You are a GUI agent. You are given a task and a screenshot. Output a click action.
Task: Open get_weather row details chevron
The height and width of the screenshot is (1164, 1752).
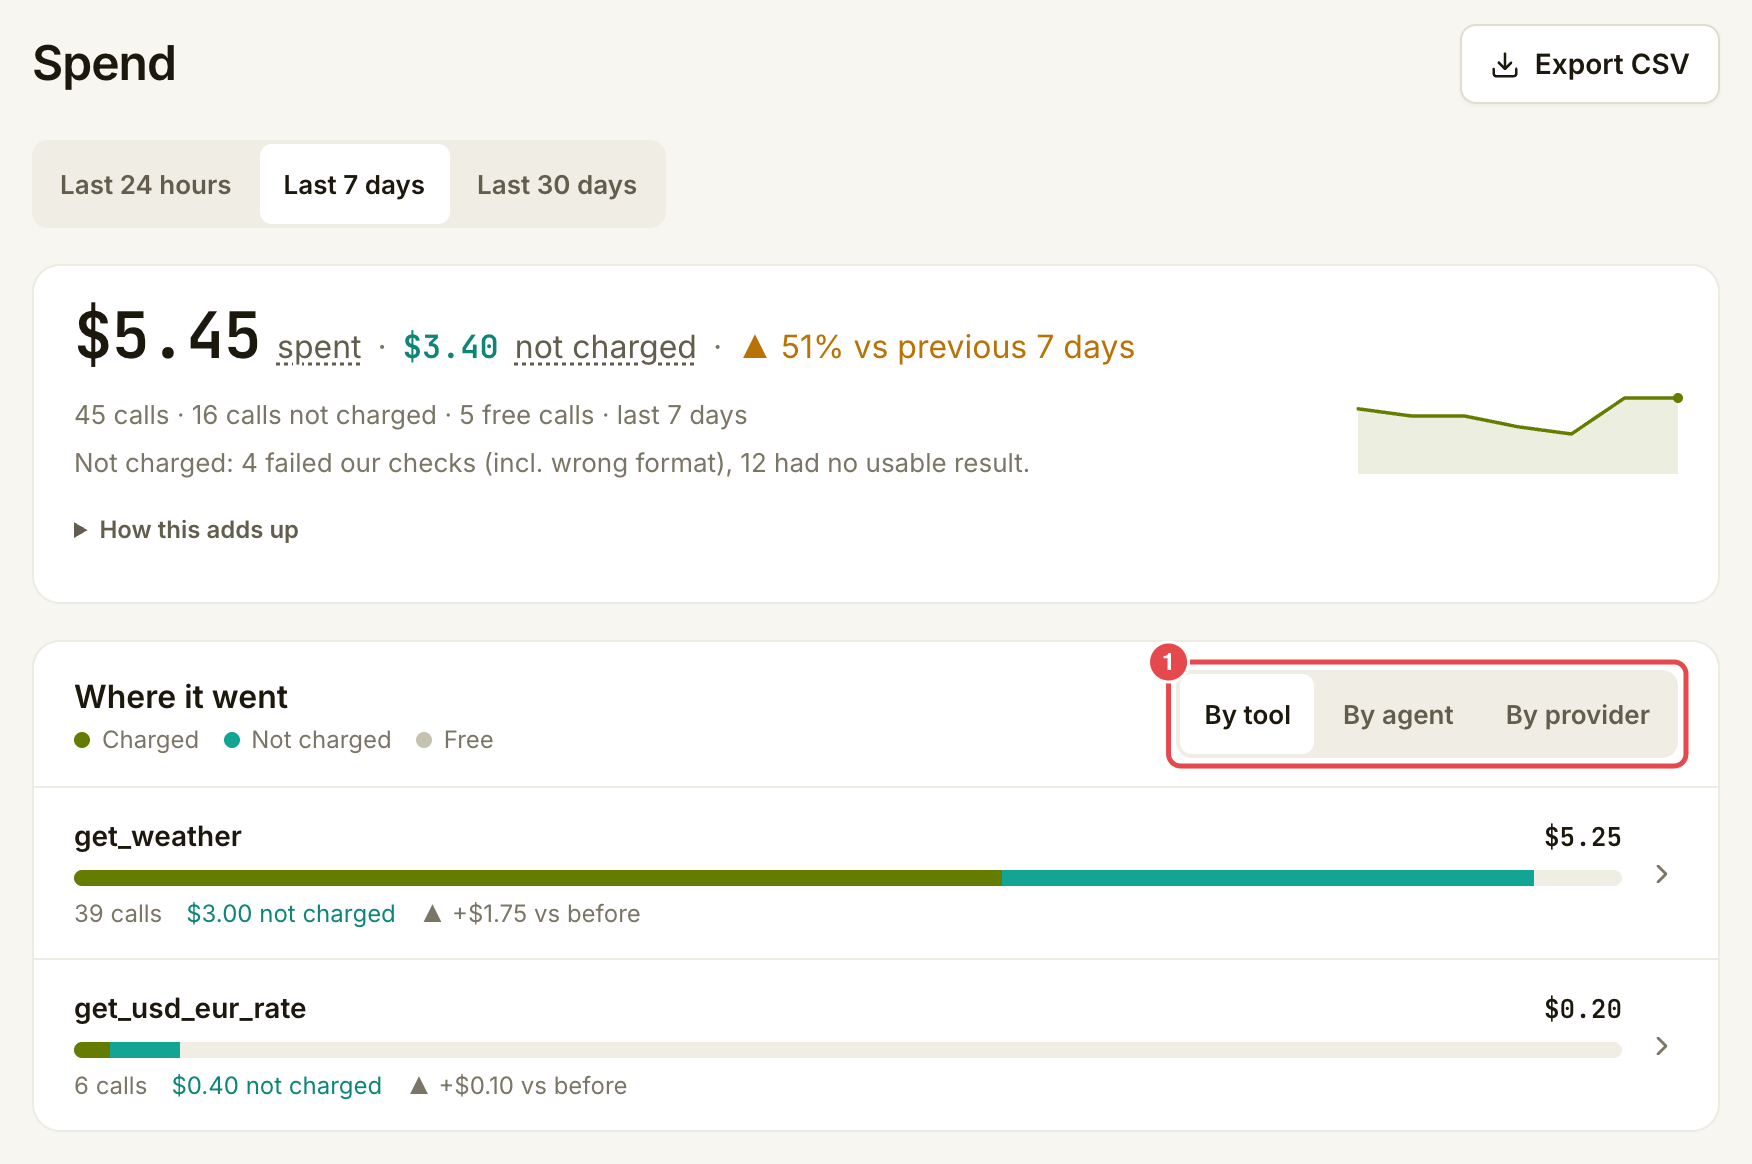[1662, 874]
